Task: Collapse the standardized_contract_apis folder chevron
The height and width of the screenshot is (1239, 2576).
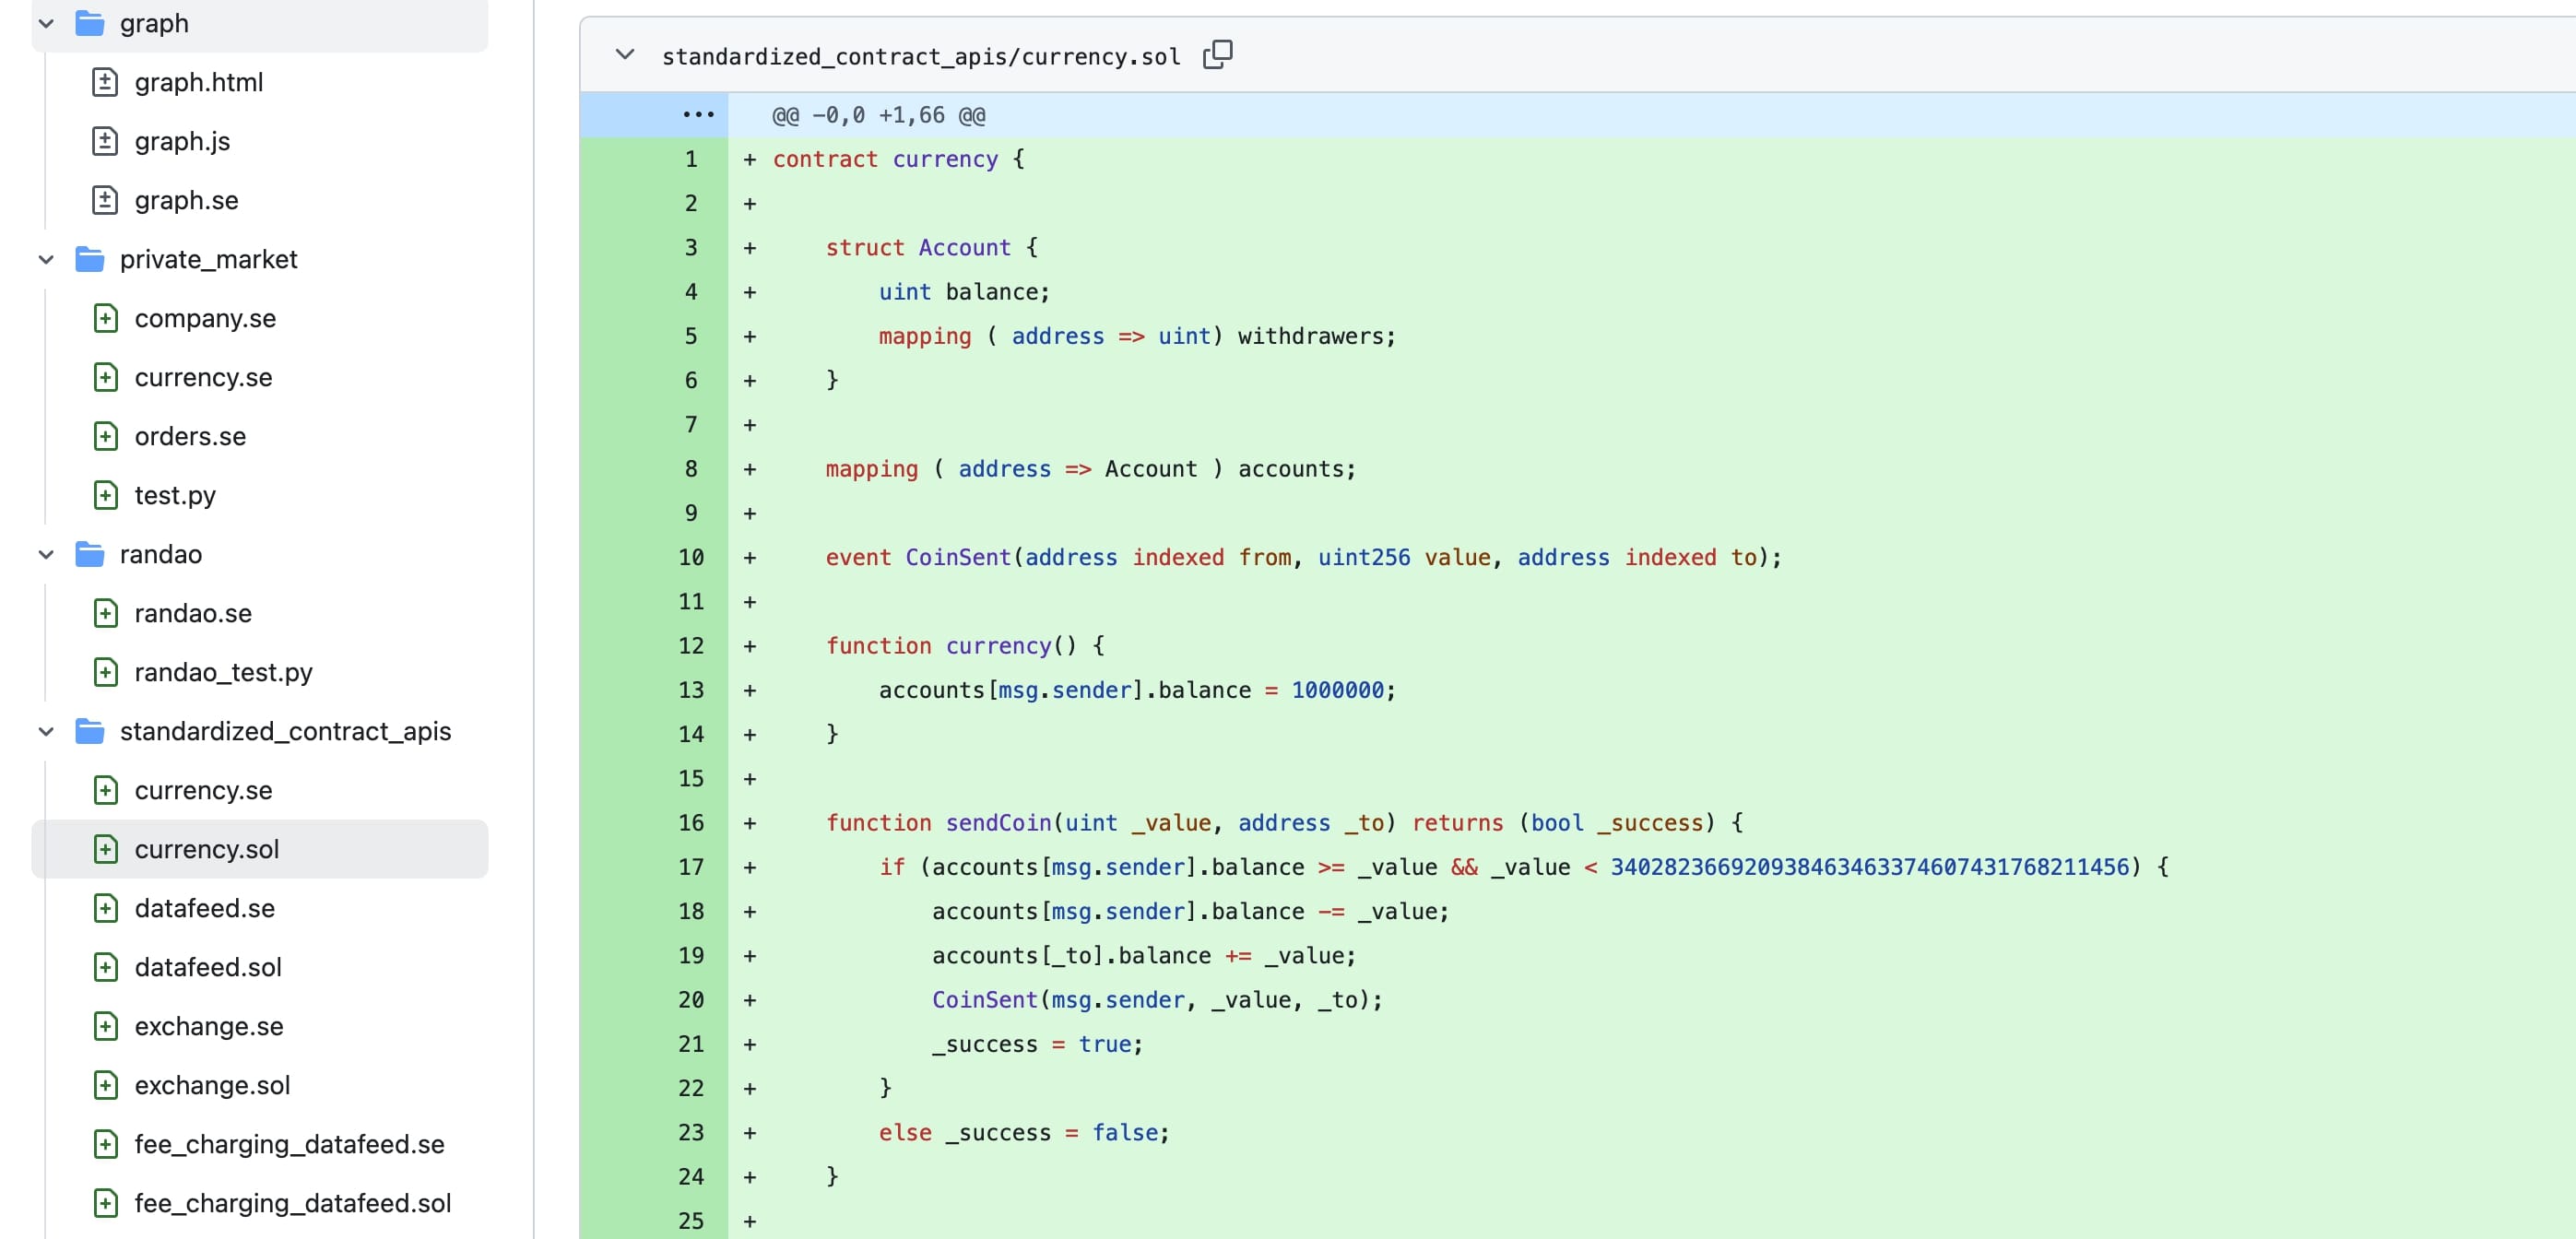Action: [x=46, y=731]
